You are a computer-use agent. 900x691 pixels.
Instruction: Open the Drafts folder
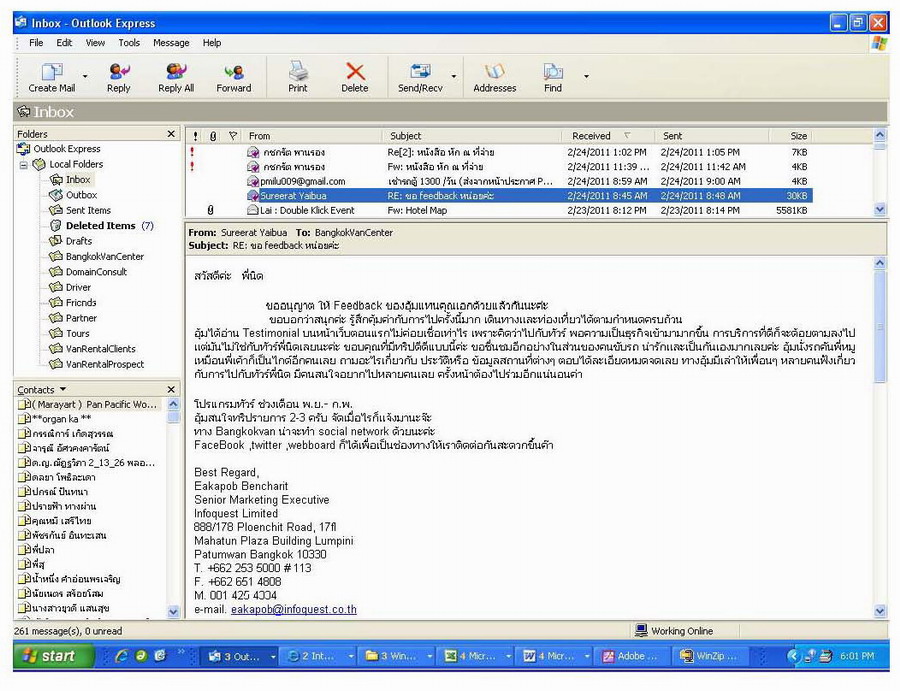(x=79, y=241)
